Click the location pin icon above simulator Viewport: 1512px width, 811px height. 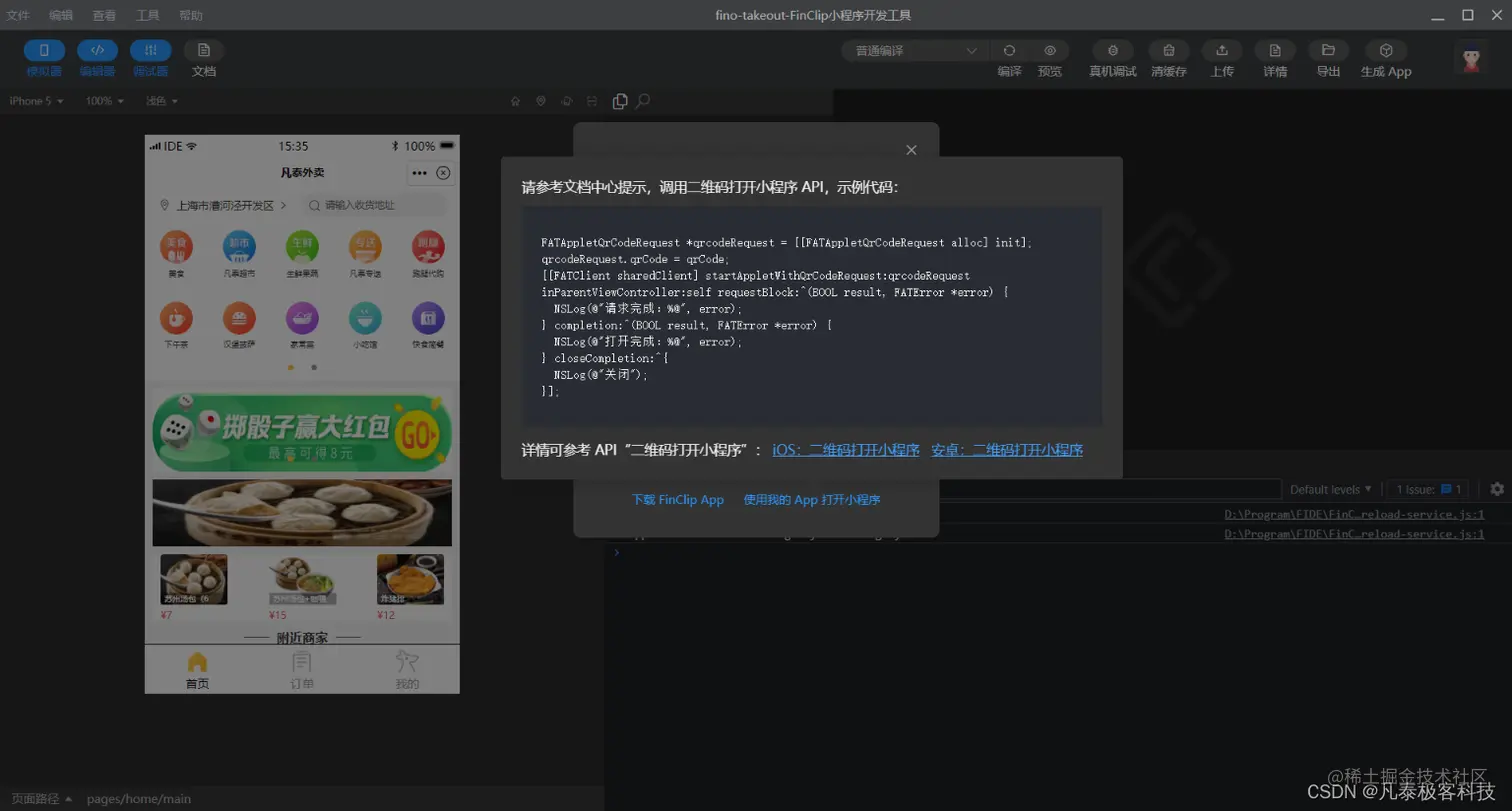(x=539, y=101)
